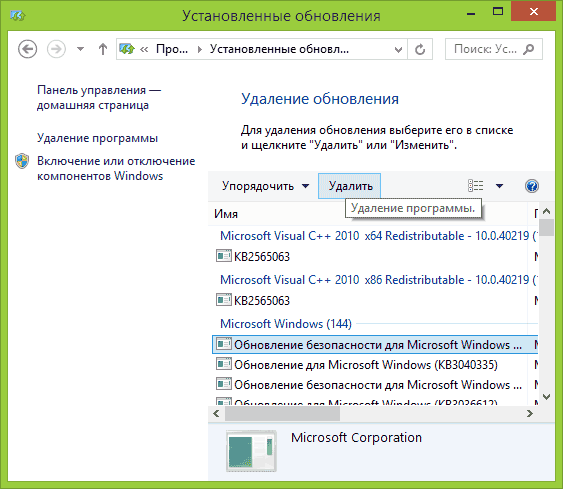
Task: Click the vertical scrollbar down arrow
Action: pyautogui.click(x=546, y=397)
